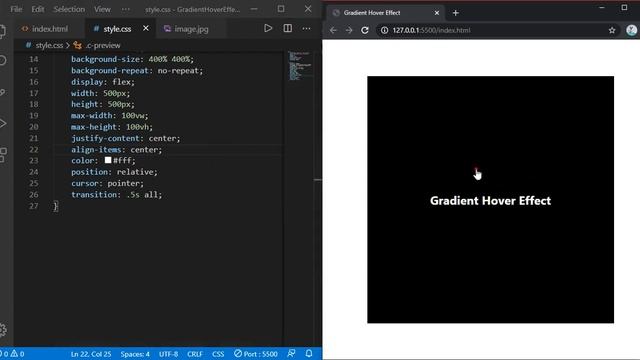Click the white #fff color swatch
This screenshot has width=640, height=360.
click(x=108, y=160)
